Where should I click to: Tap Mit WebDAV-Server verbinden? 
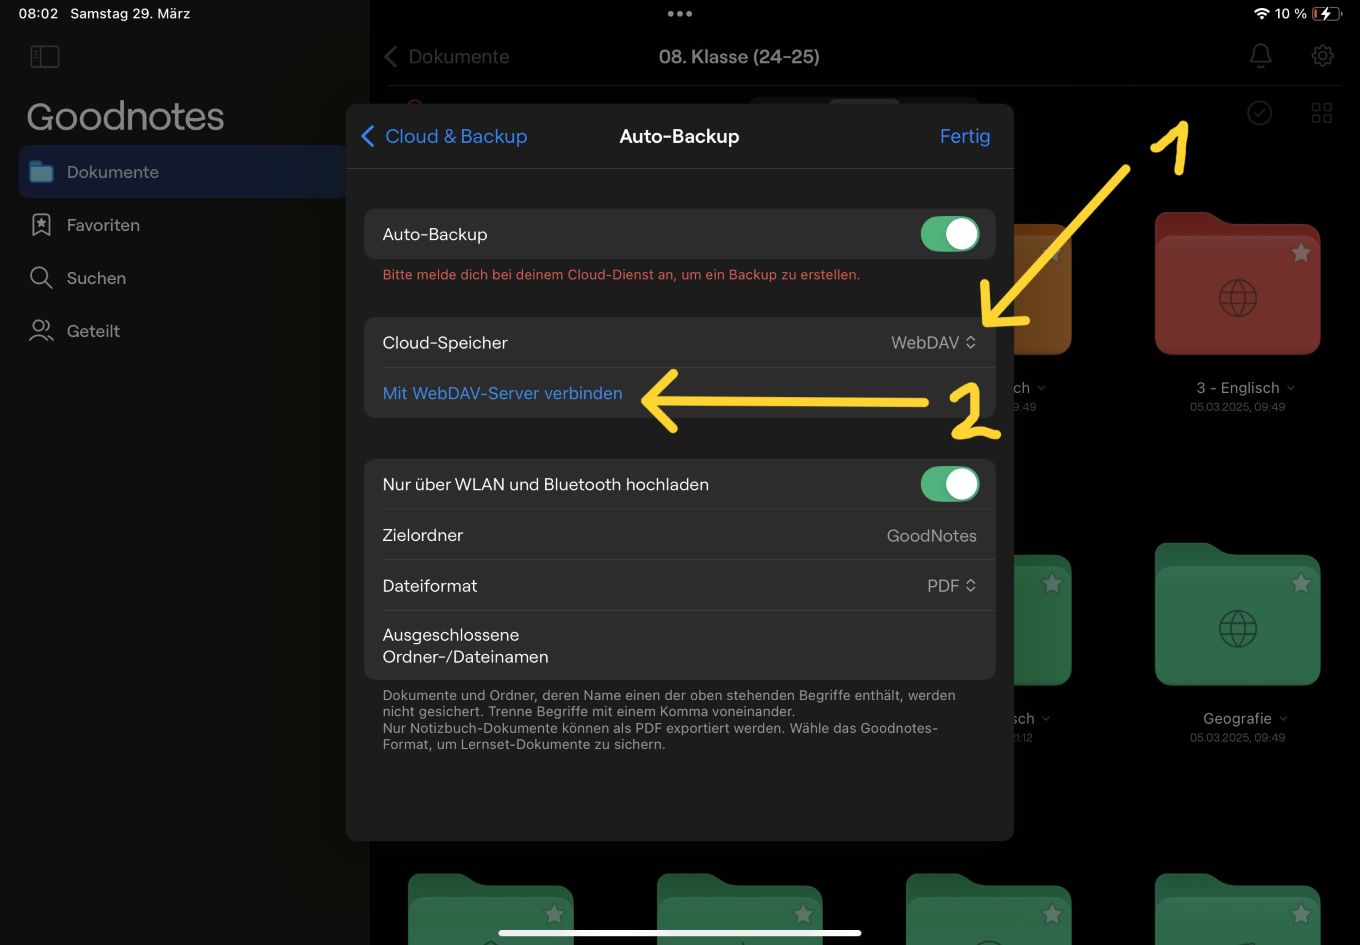pos(502,393)
